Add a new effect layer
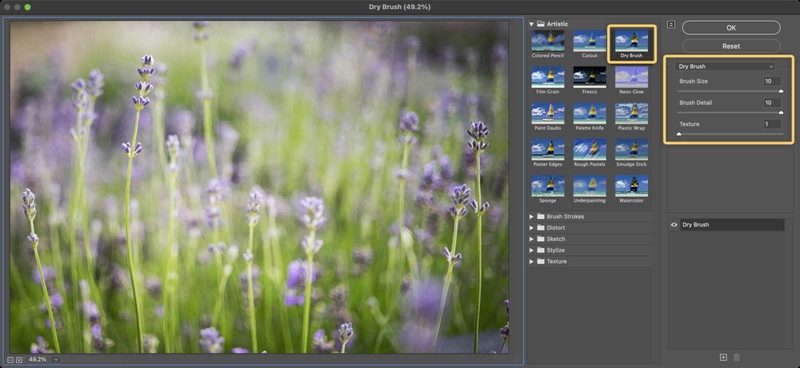800x368 pixels. 723,357
